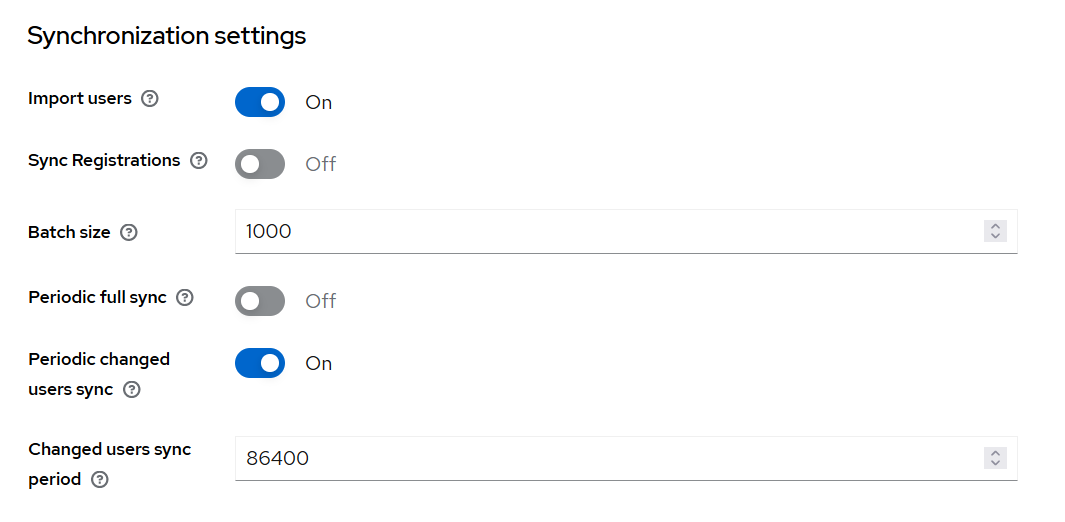Select the Import users label
The image size is (1065, 522).
coord(80,99)
